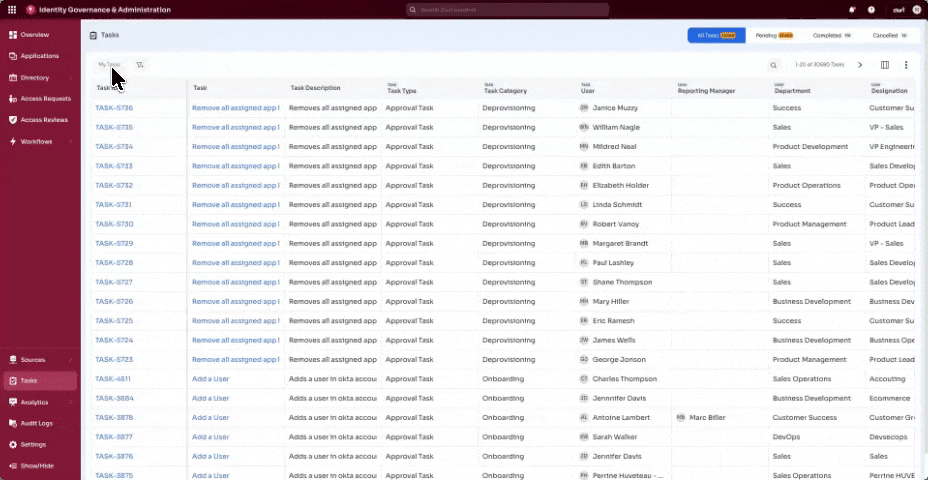928x480 pixels.
Task: Open the filter icon beside My Tasks
Action: click(140, 65)
